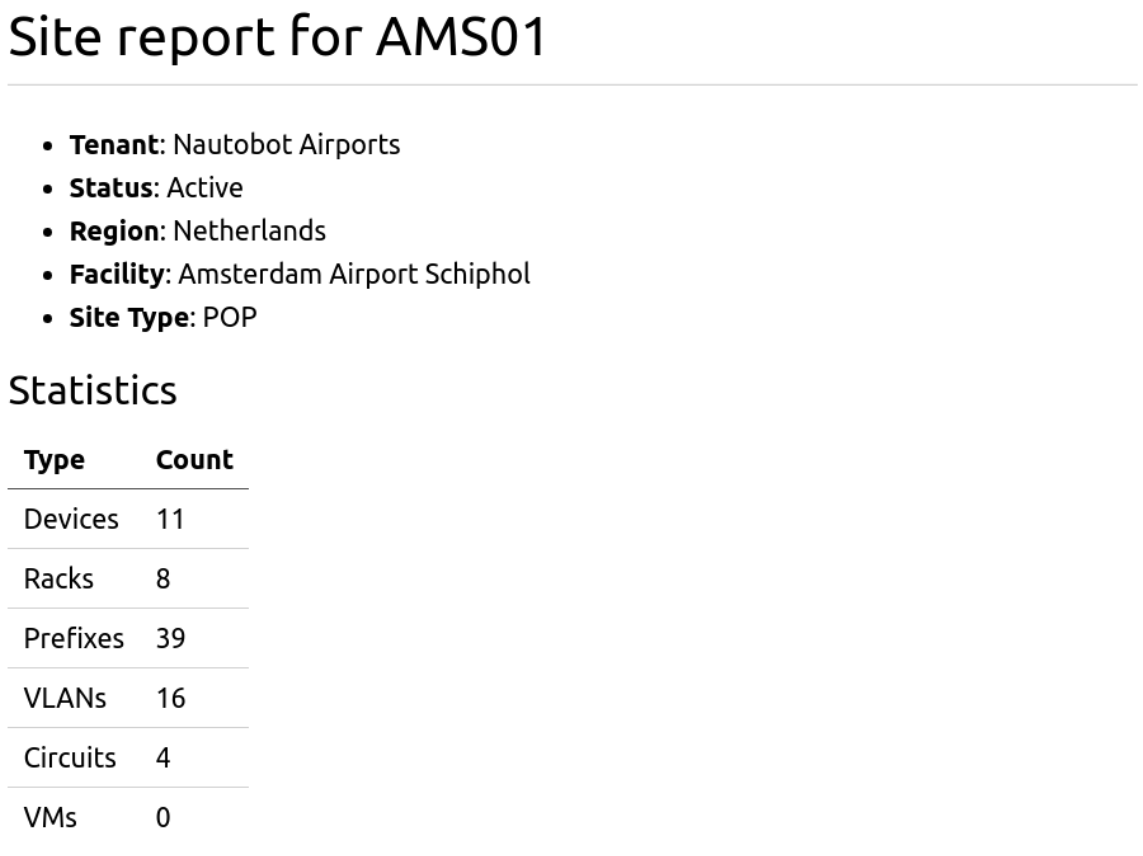Click the Circuits count value 4
Screen dimensions: 1143x856
tap(163, 758)
